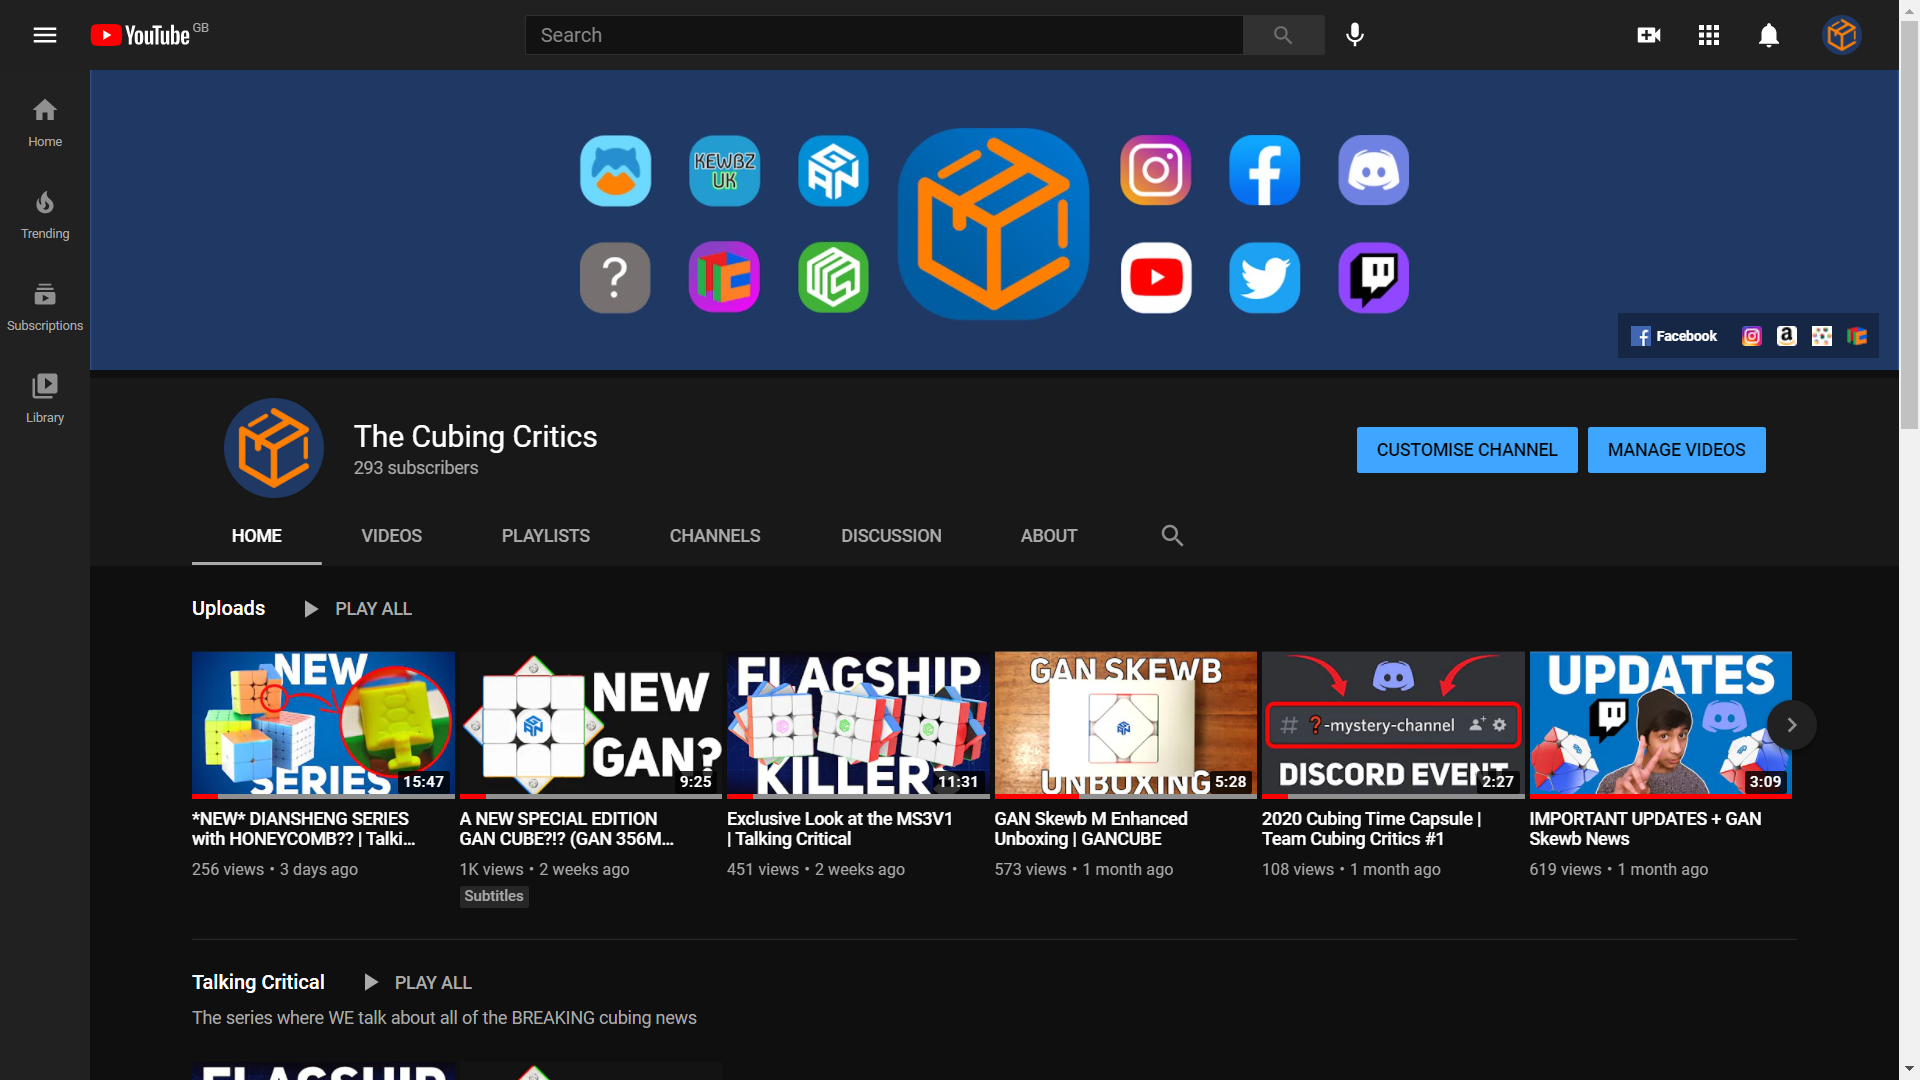Viewport: 1920px width, 1080px height.
Task: Open Trending in the sidebar
Action: [x=45, y=215]
